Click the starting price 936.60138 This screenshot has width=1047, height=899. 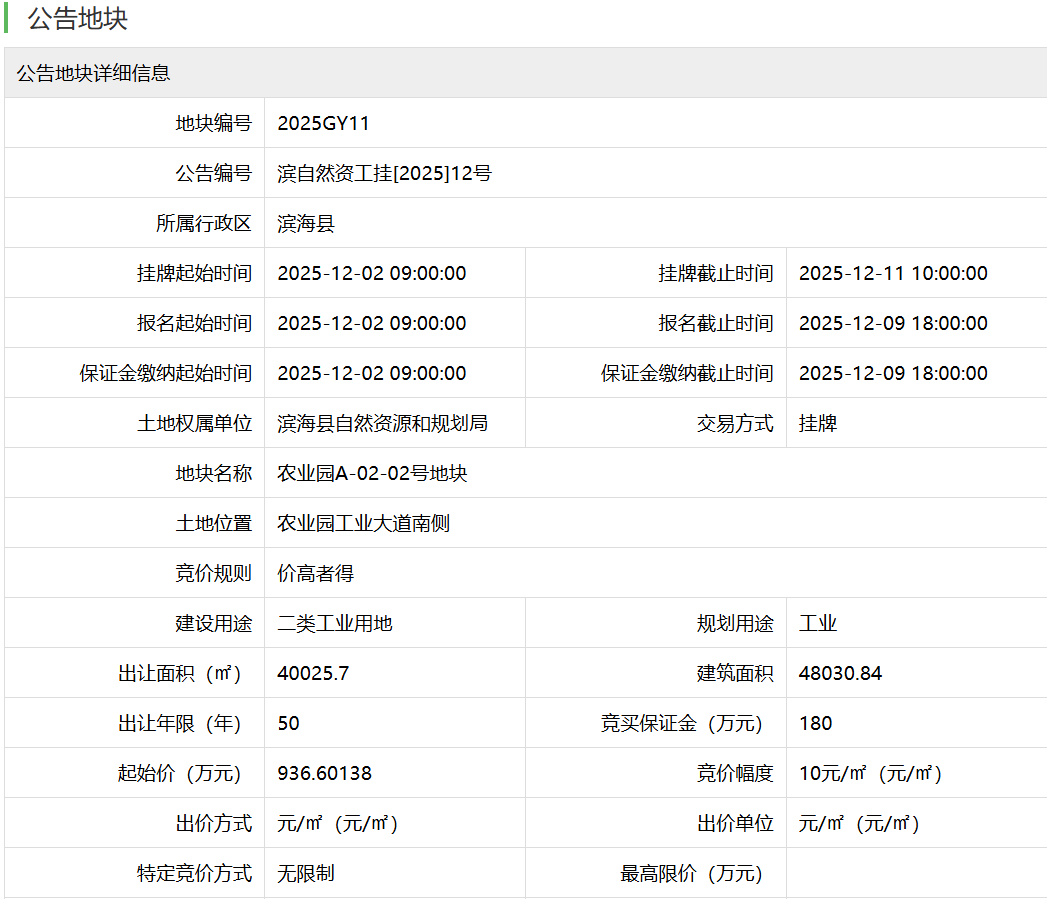pos(324,773)
